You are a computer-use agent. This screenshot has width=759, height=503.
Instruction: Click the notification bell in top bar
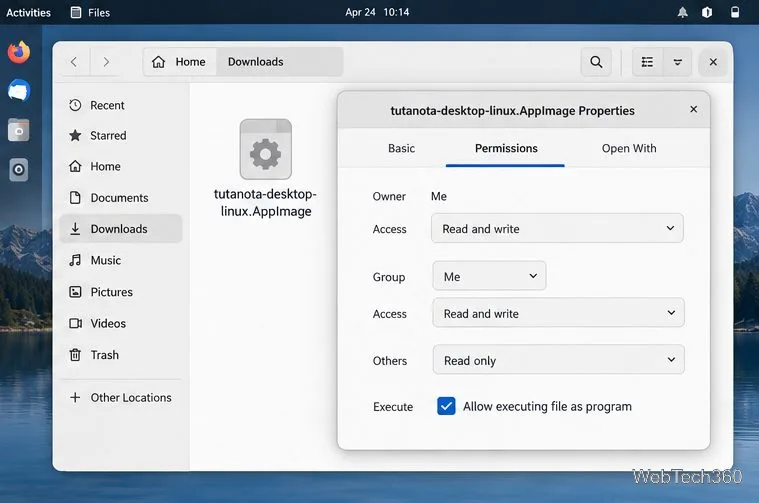683,13
